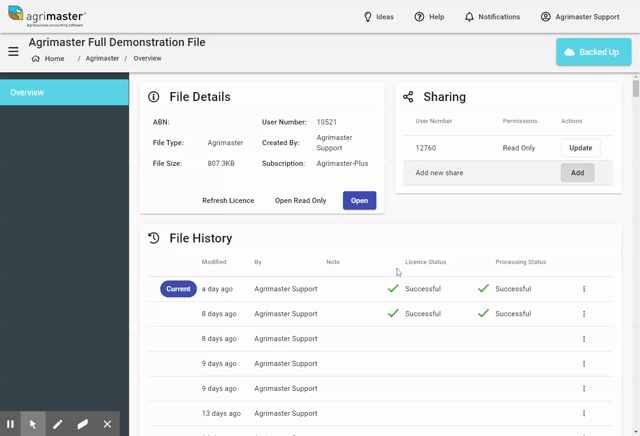Click Agrimaster-Plus subscription value
Viewport: 640px width, 436px height.
(342, 163)
